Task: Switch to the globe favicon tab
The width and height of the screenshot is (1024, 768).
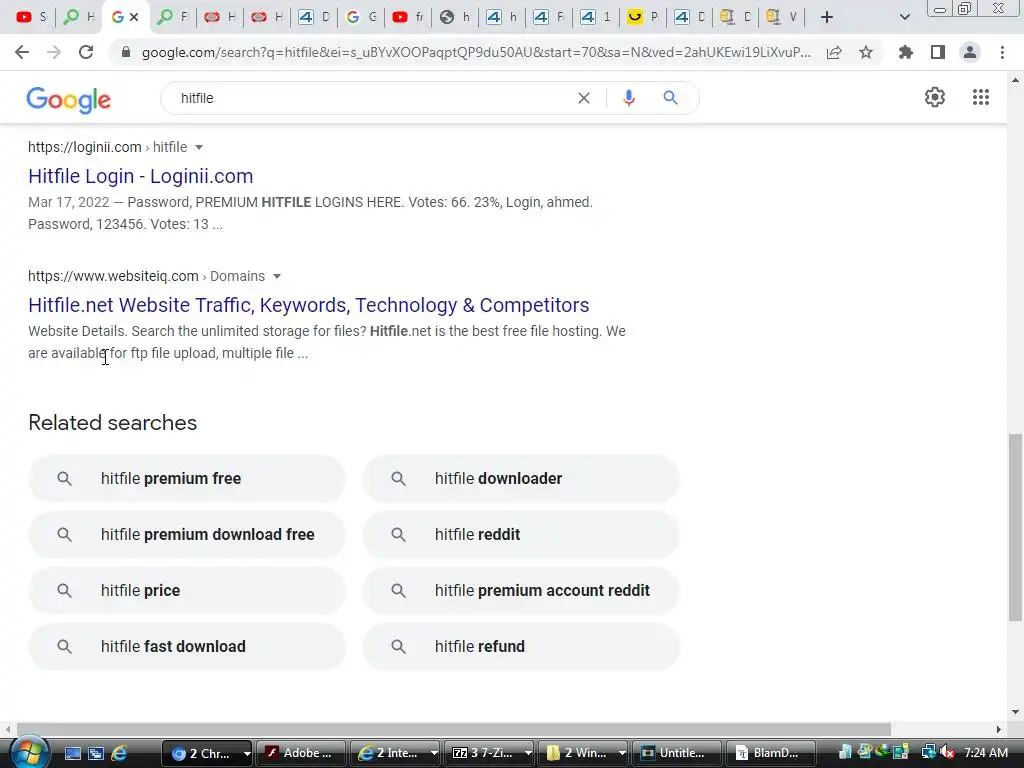Action: click(x=454, y=17)
